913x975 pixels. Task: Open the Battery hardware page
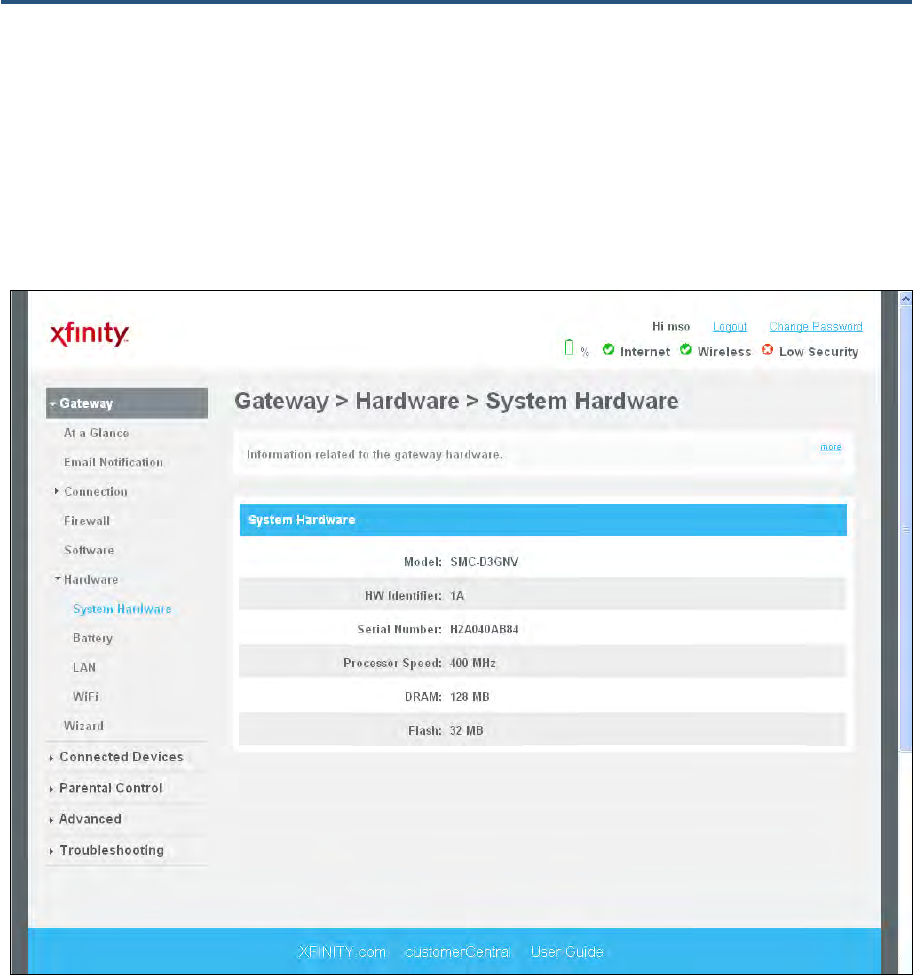click(93, 638)
